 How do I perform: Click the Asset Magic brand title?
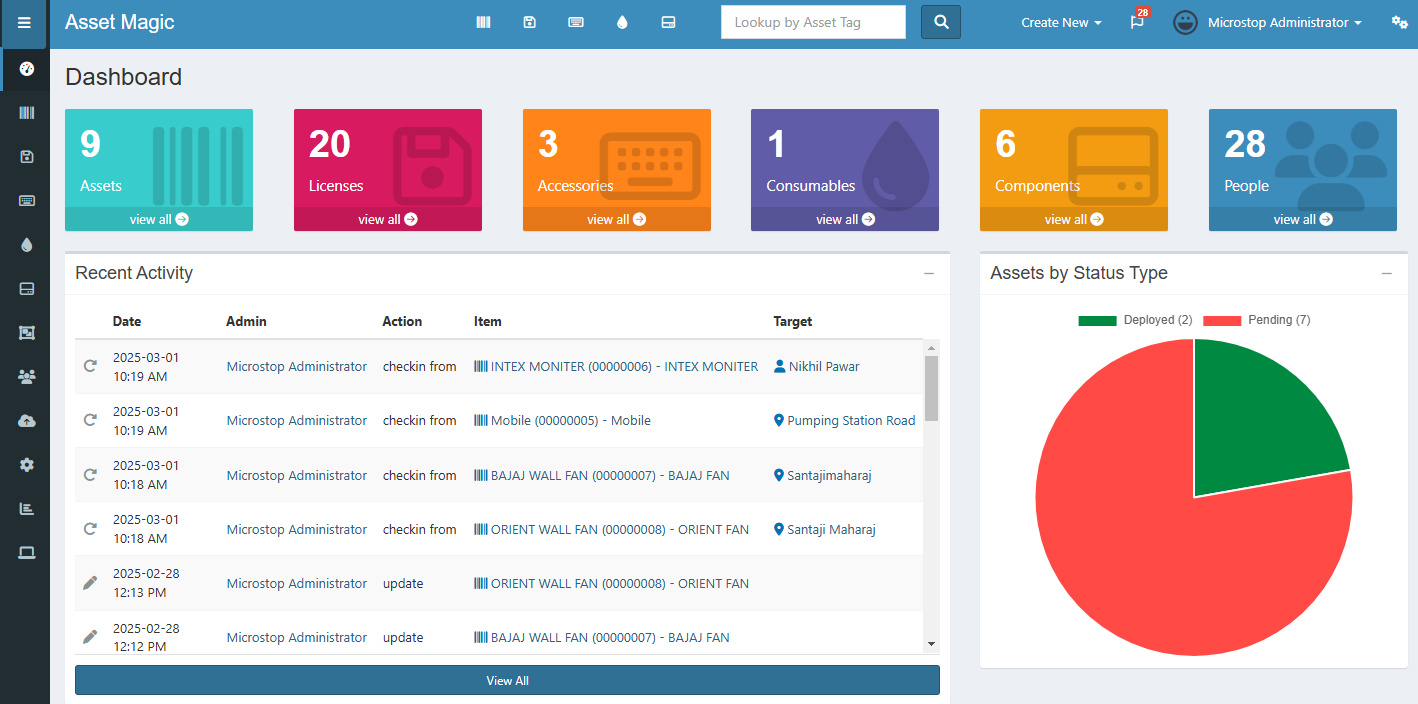coord(120,22)
